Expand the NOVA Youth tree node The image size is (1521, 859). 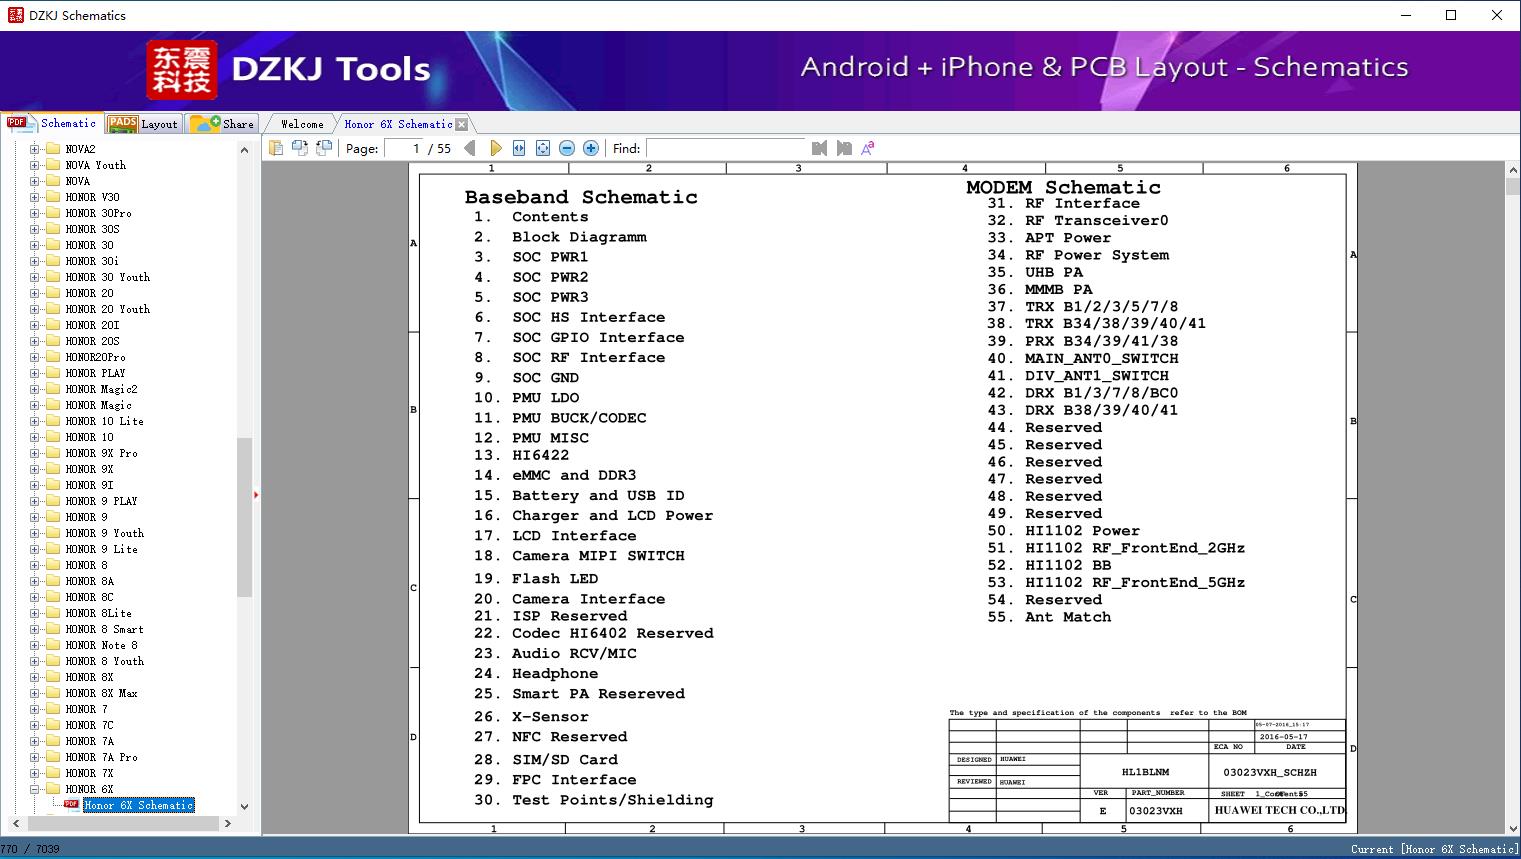tap(34, 165)
